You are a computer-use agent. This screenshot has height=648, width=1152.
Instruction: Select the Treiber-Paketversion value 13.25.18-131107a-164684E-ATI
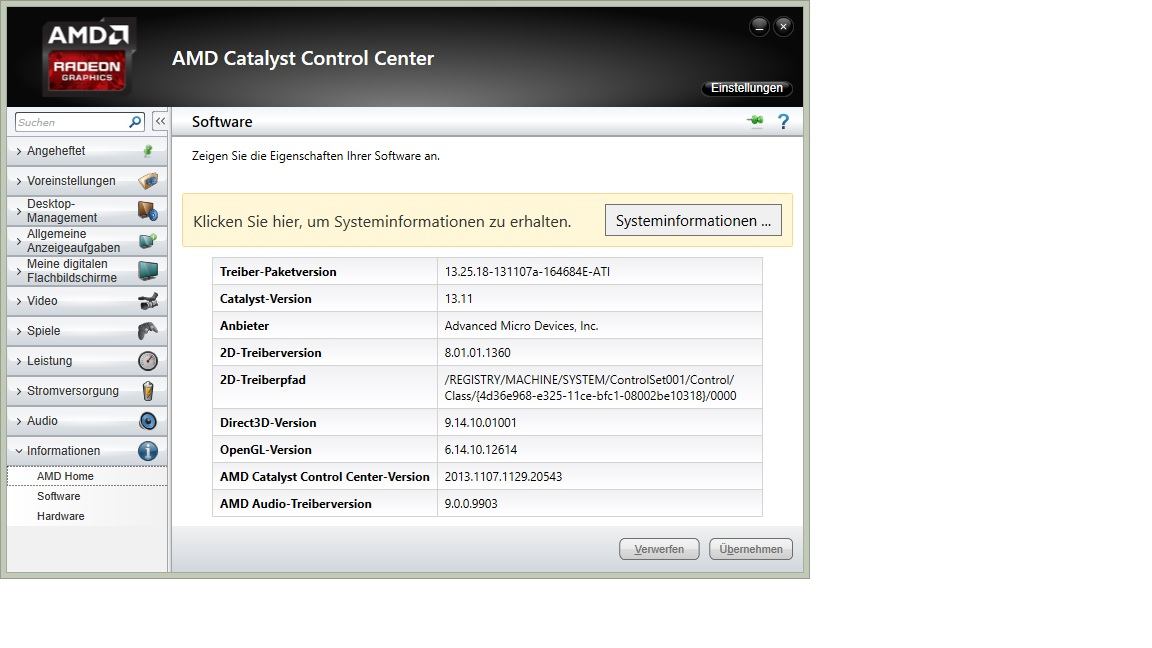point(528,272)
